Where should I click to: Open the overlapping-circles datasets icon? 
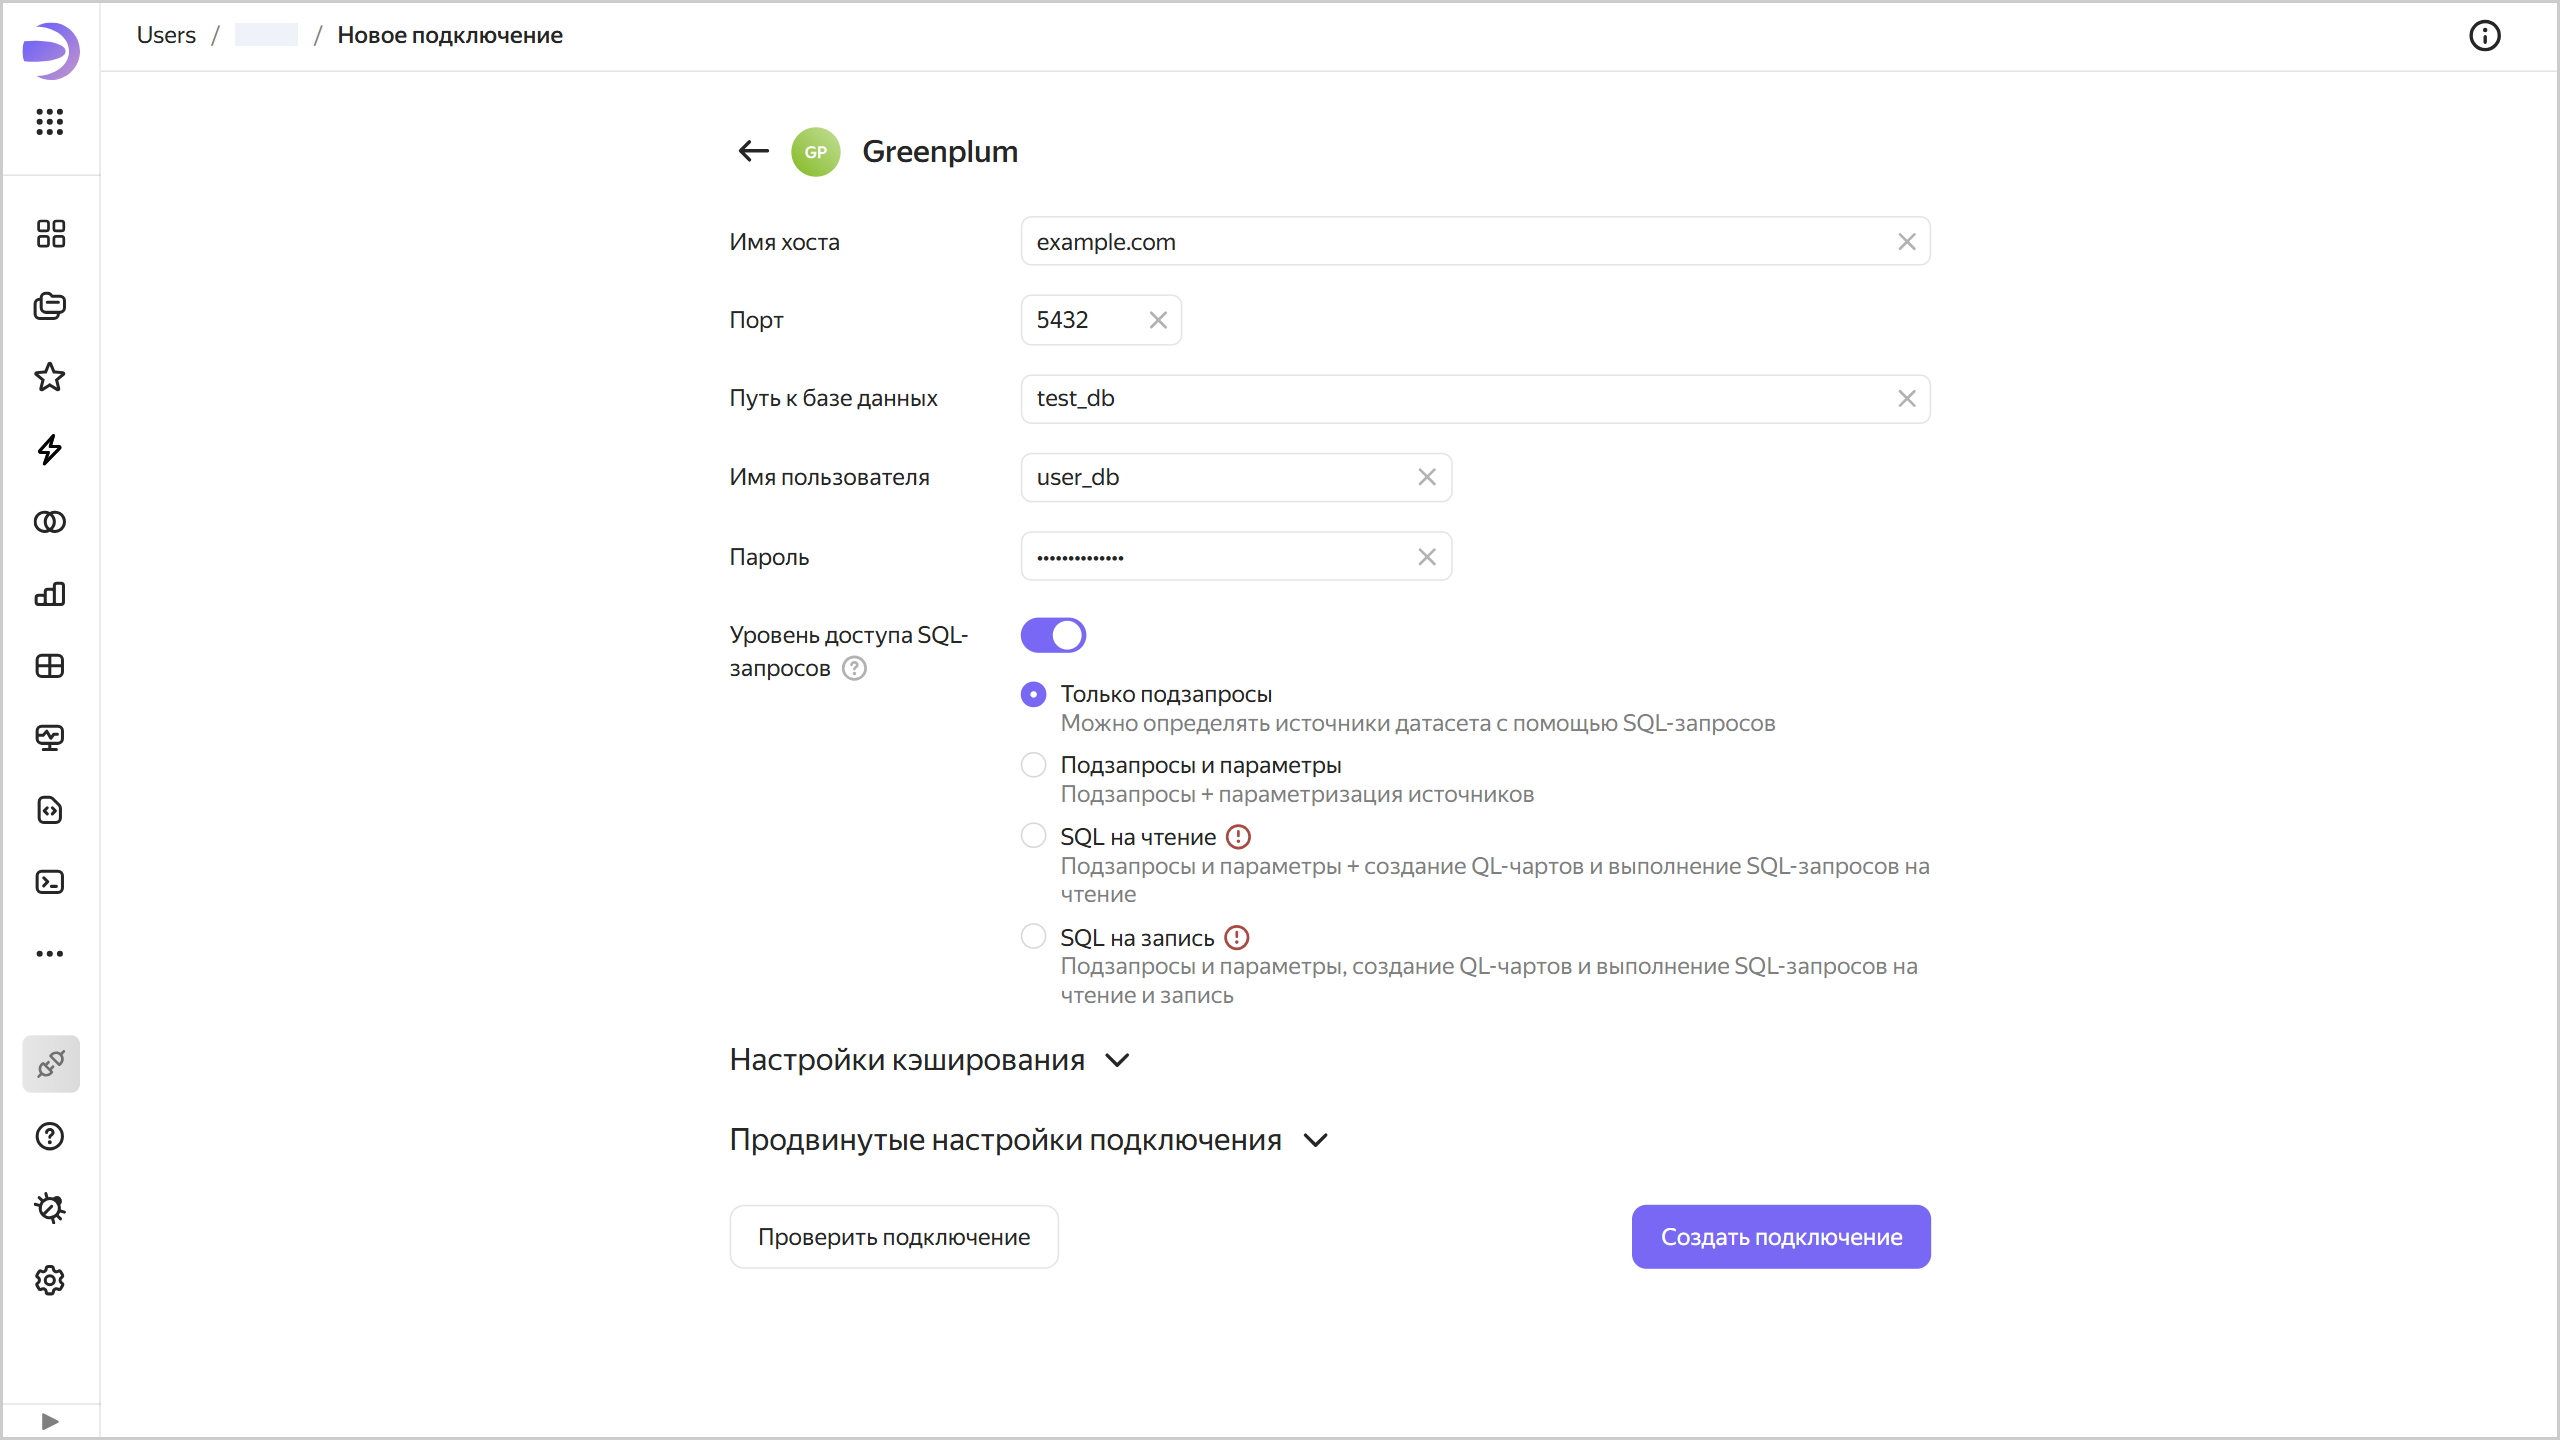click(x=50, y=522)
